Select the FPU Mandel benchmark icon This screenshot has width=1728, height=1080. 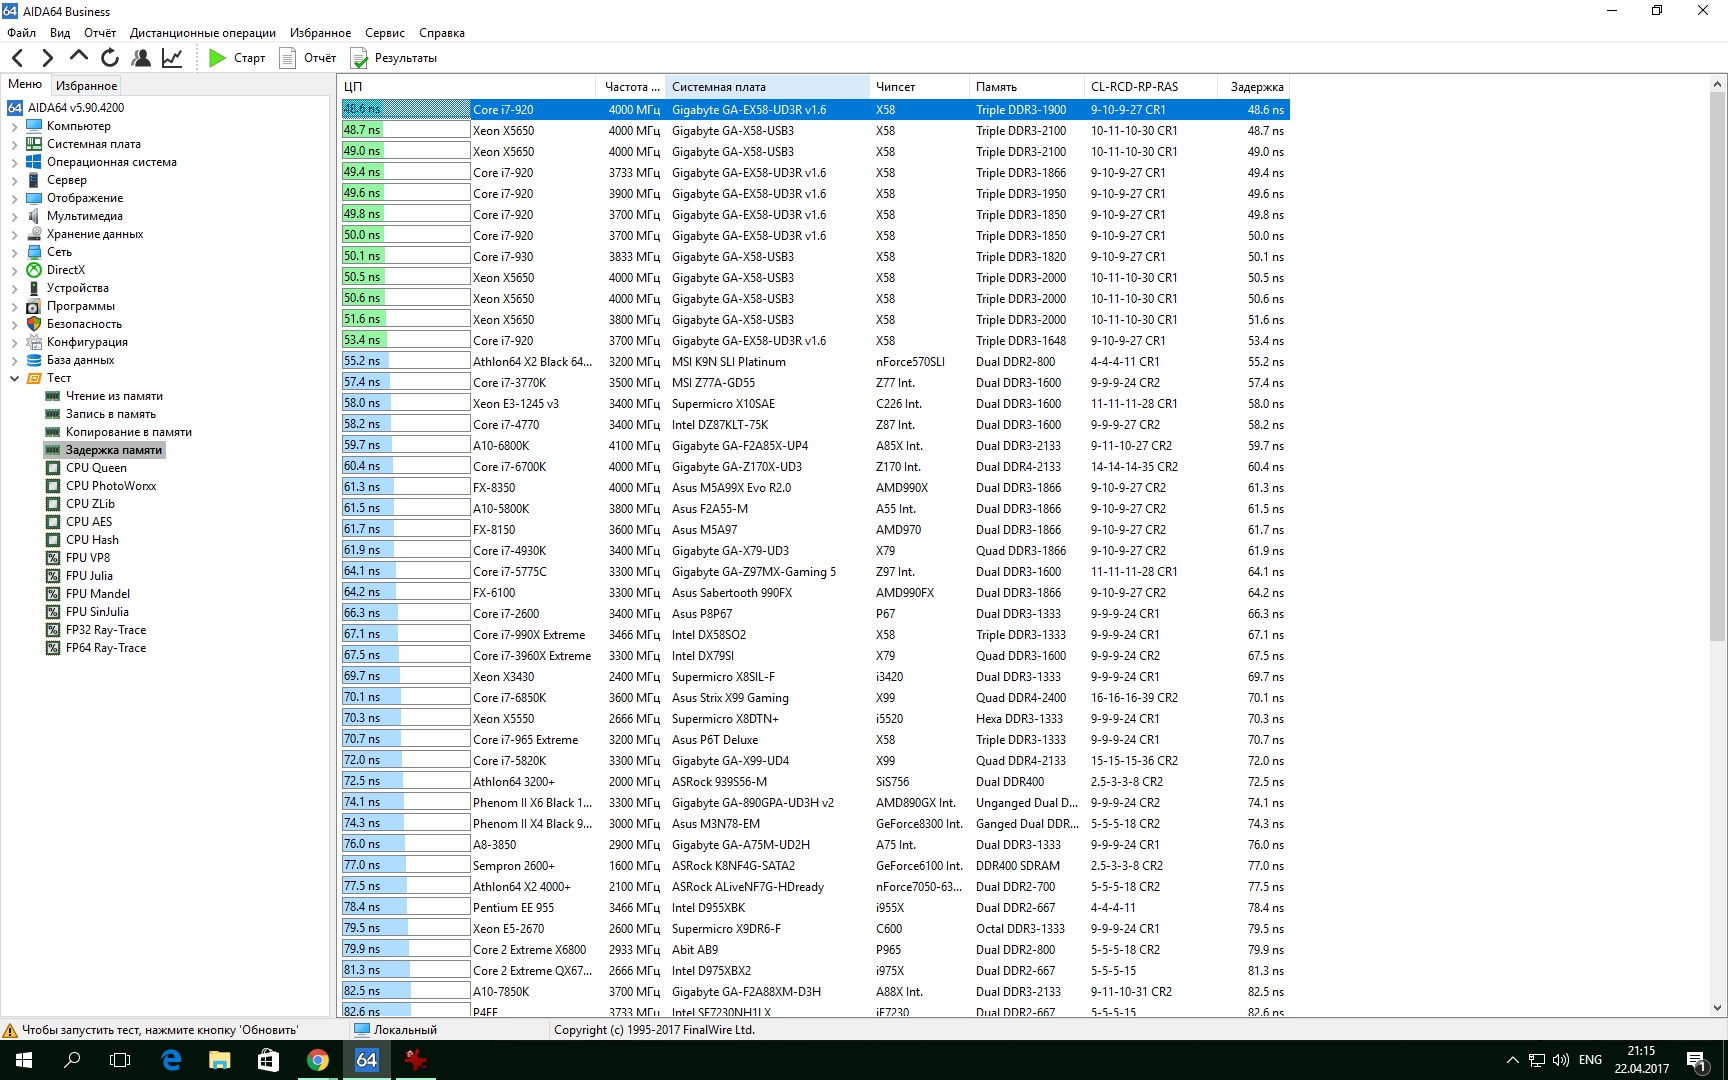click(x=53, y=594)
